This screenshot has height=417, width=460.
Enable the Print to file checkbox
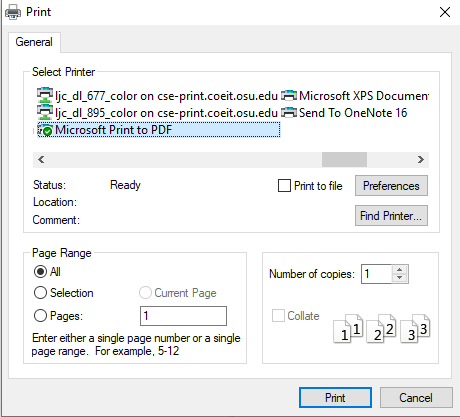[284, 186]
